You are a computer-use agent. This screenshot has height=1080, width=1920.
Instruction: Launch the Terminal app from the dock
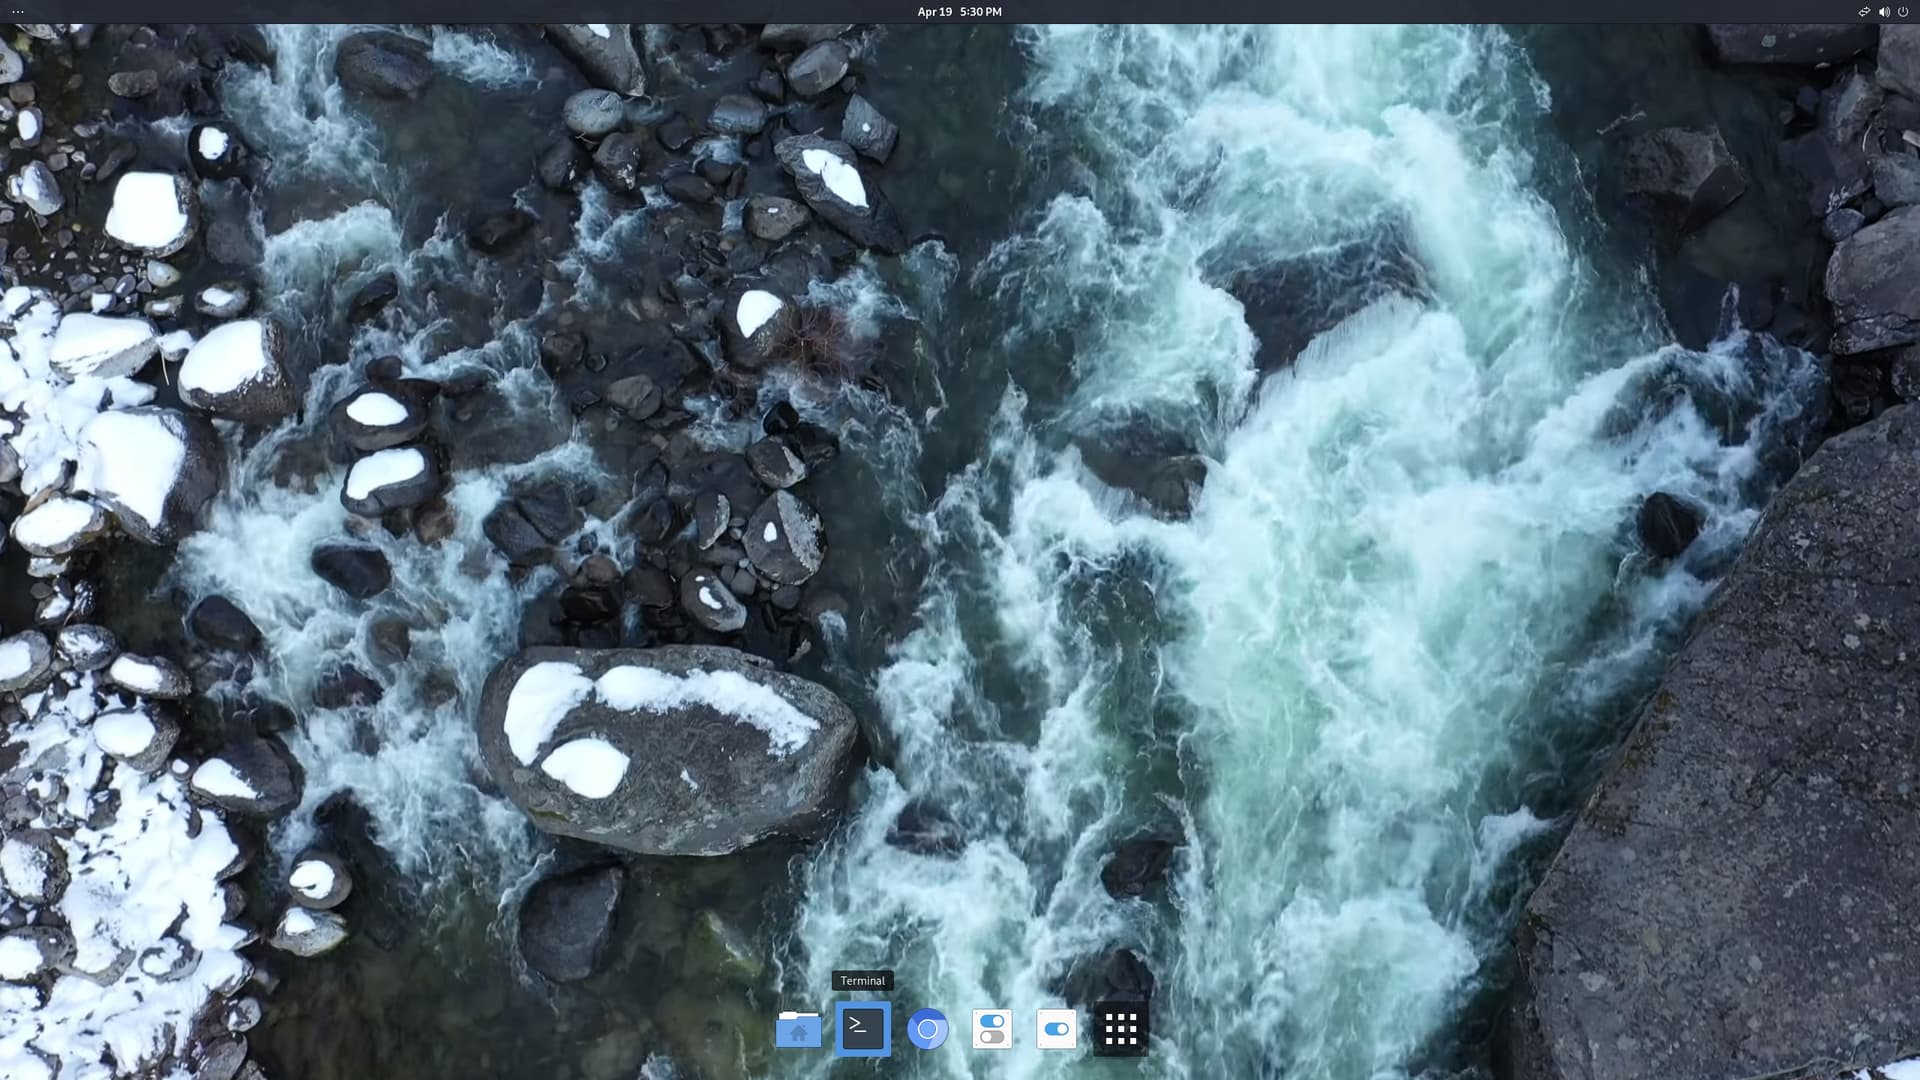tap(863, 1028)
